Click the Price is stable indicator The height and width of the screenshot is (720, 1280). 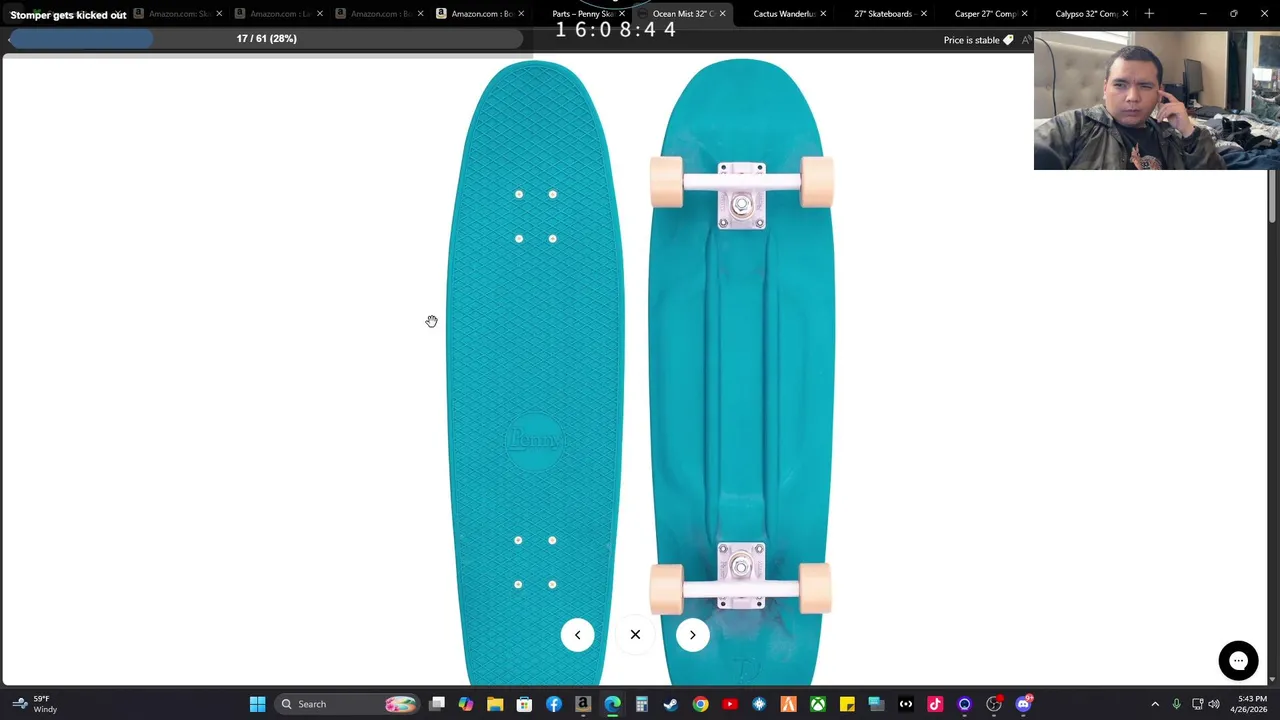point(978,40)
